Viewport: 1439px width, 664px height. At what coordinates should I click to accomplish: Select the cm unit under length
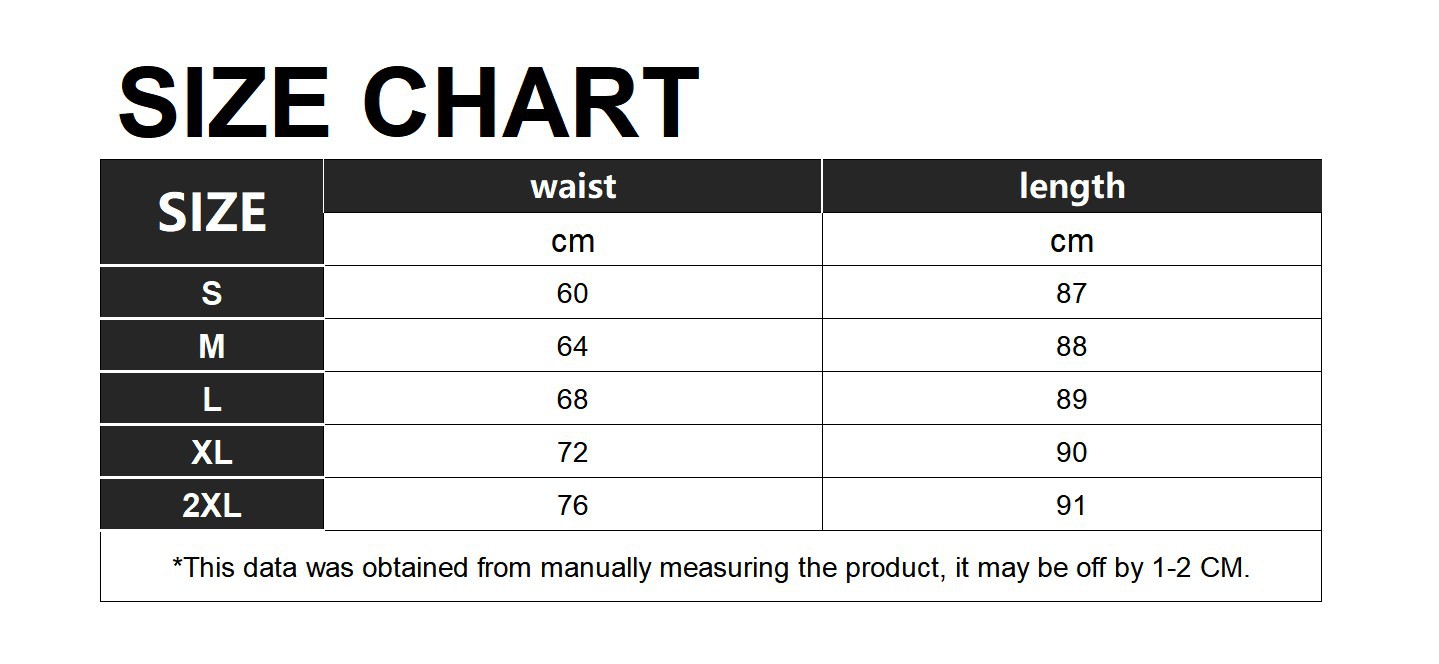point(1072,241)
